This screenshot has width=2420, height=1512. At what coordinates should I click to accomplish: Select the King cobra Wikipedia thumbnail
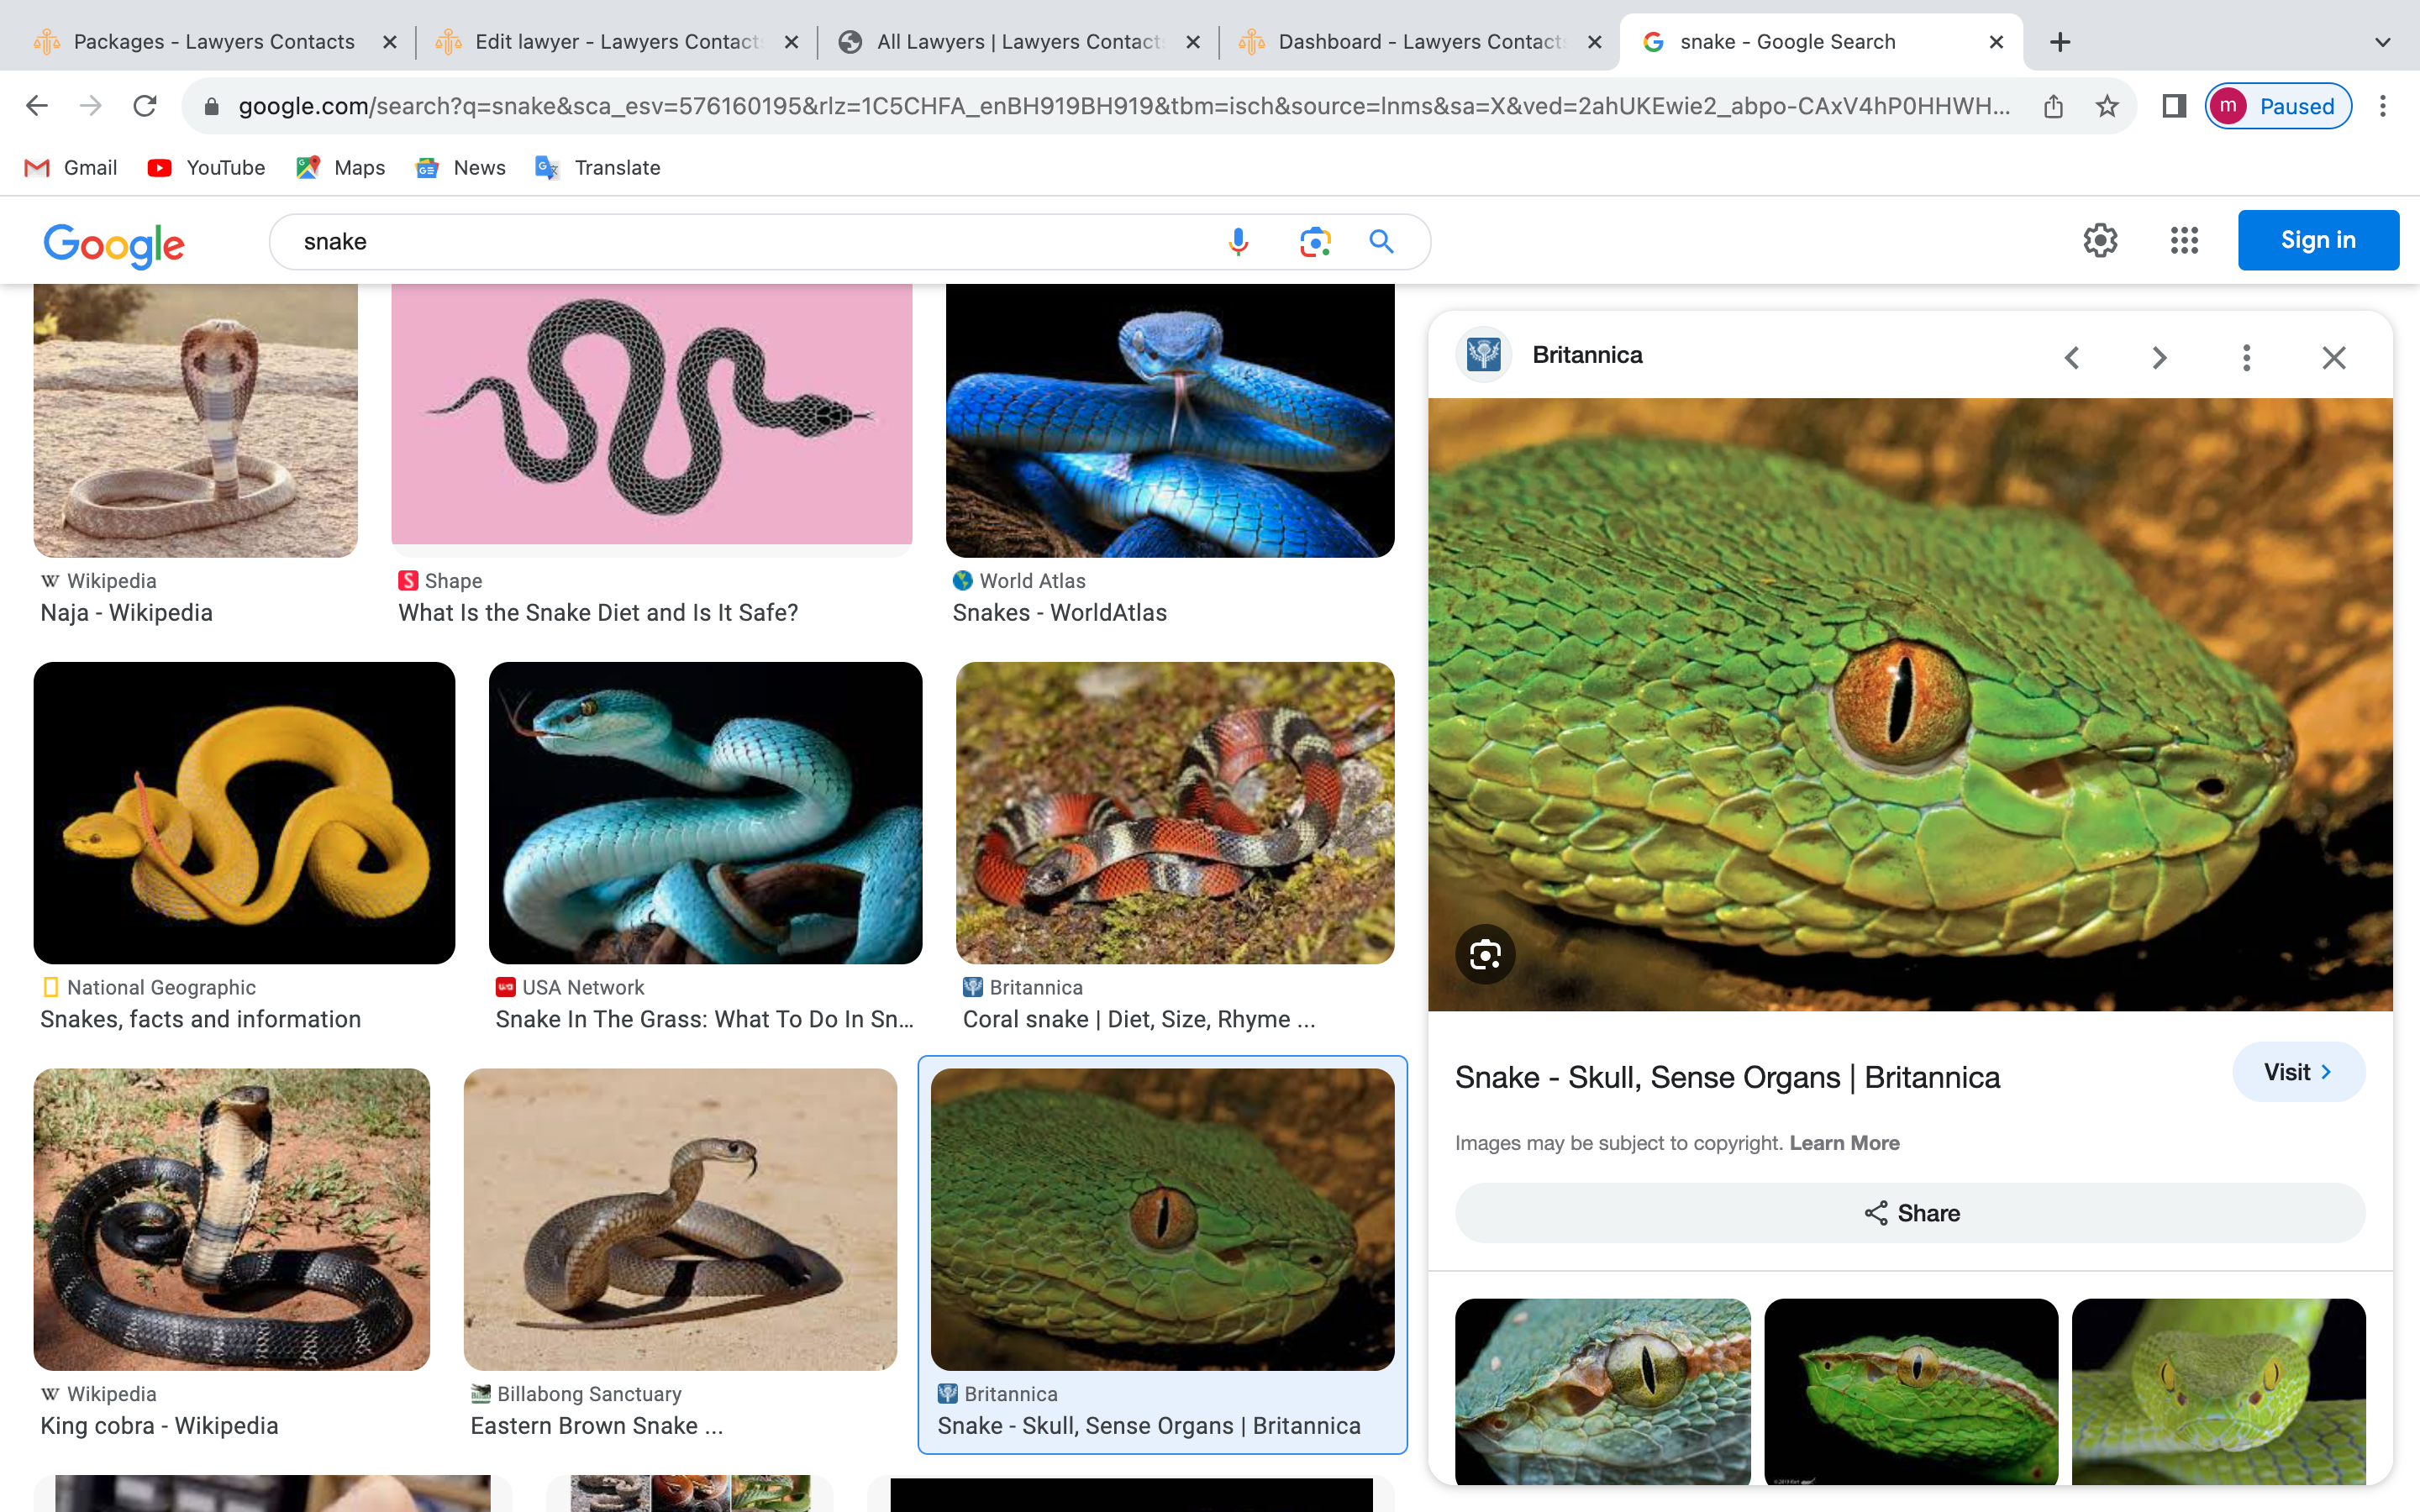pos(232,1219)
